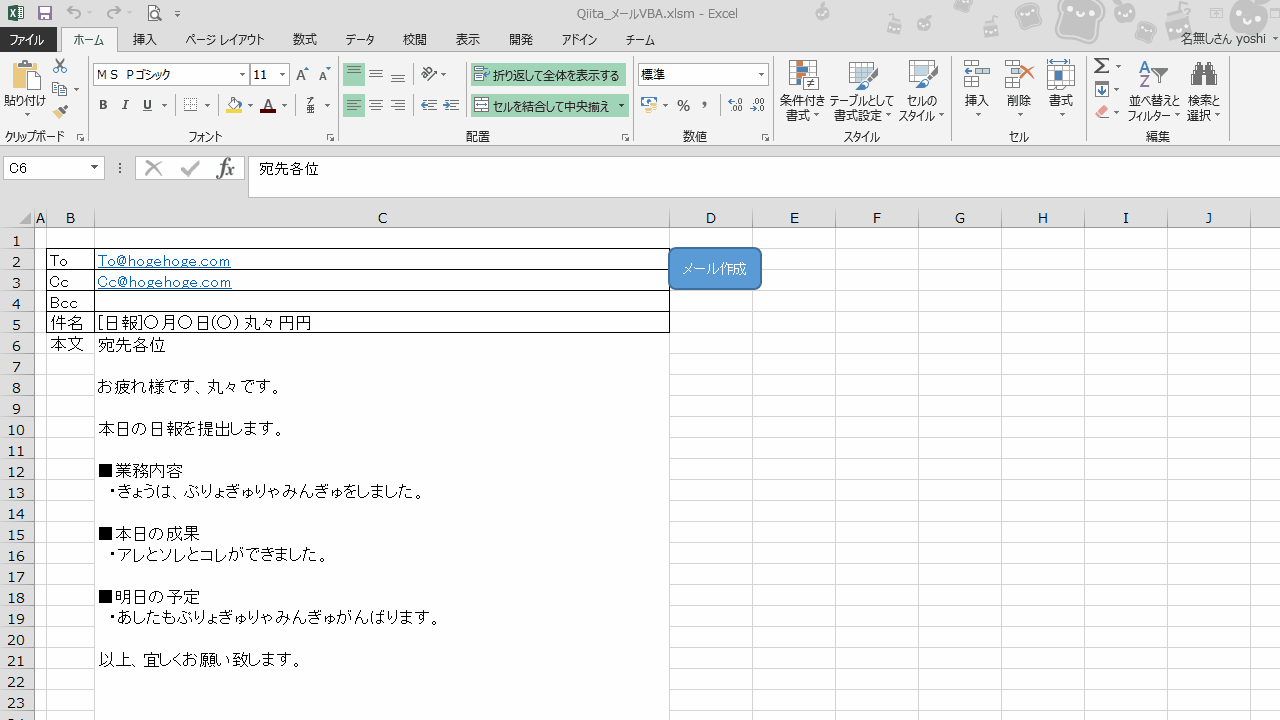Click the AutoSum icon
The width and height of the screenshot is (1280, 720).
point(1100,65)
